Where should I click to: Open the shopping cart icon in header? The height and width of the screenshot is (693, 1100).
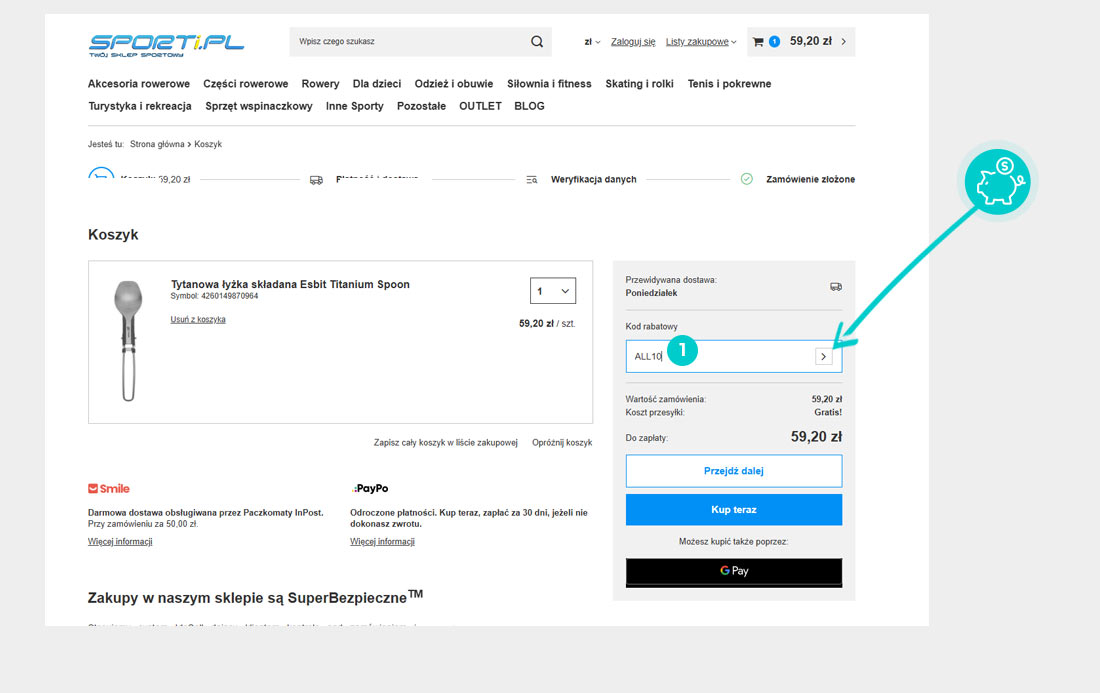(758, 42)
